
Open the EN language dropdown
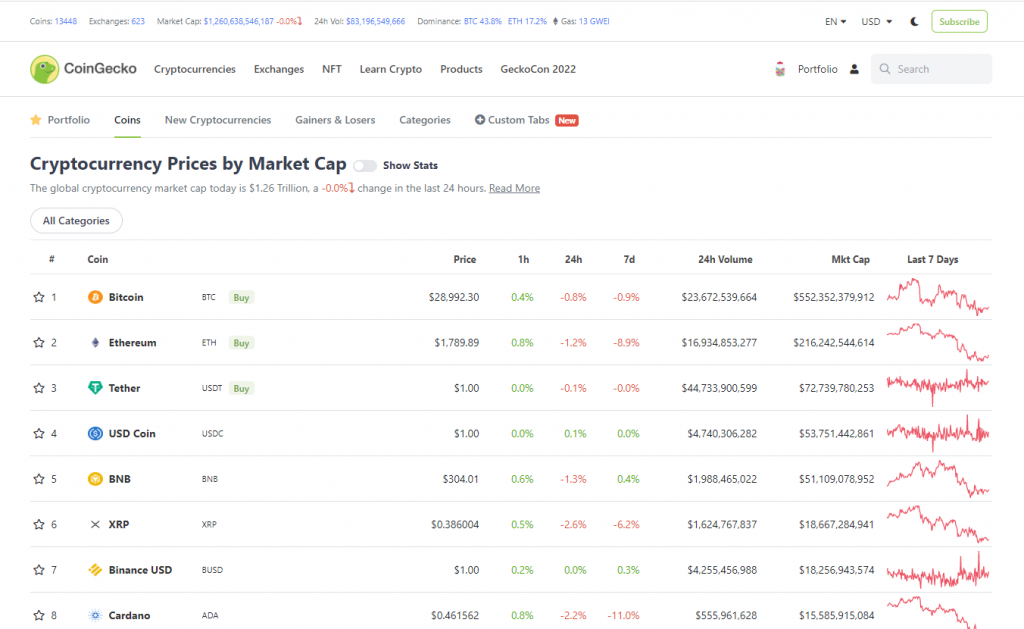pos(835,22)
